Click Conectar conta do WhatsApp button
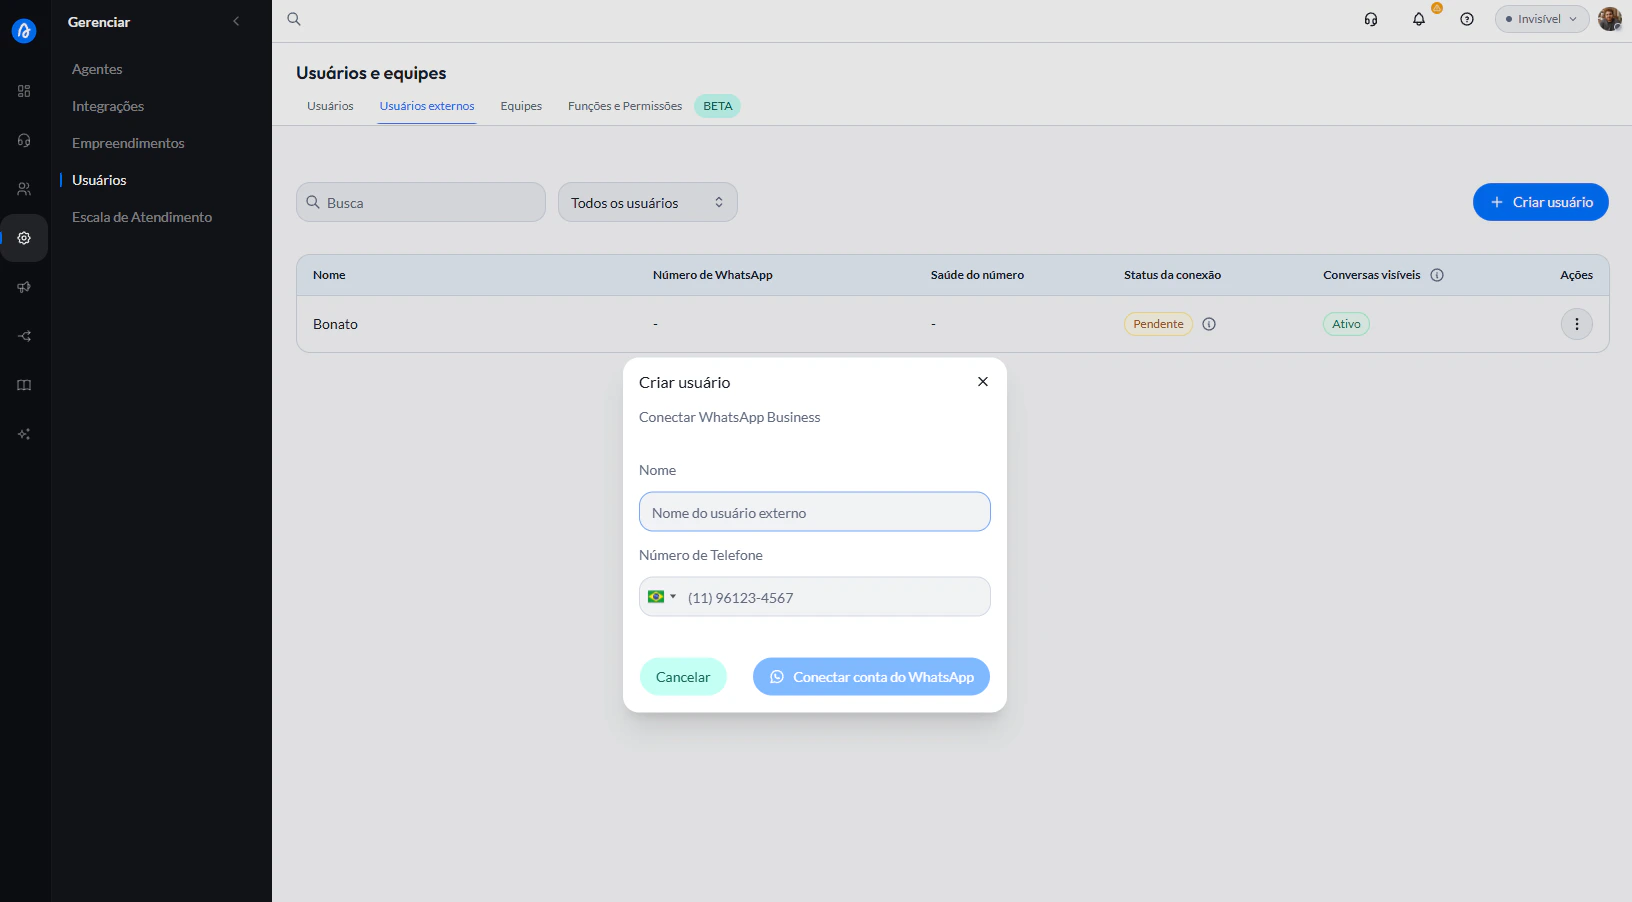The image size is (1632, 902). click(x=871, y=677)
